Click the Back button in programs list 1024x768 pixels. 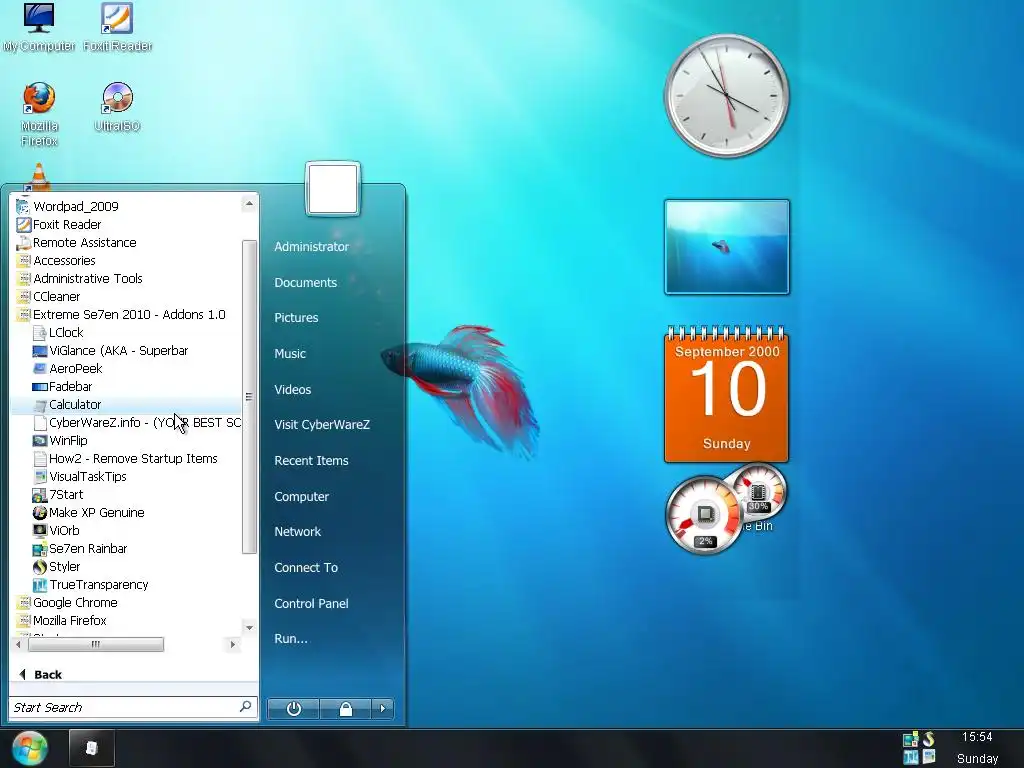pos(41,675)
